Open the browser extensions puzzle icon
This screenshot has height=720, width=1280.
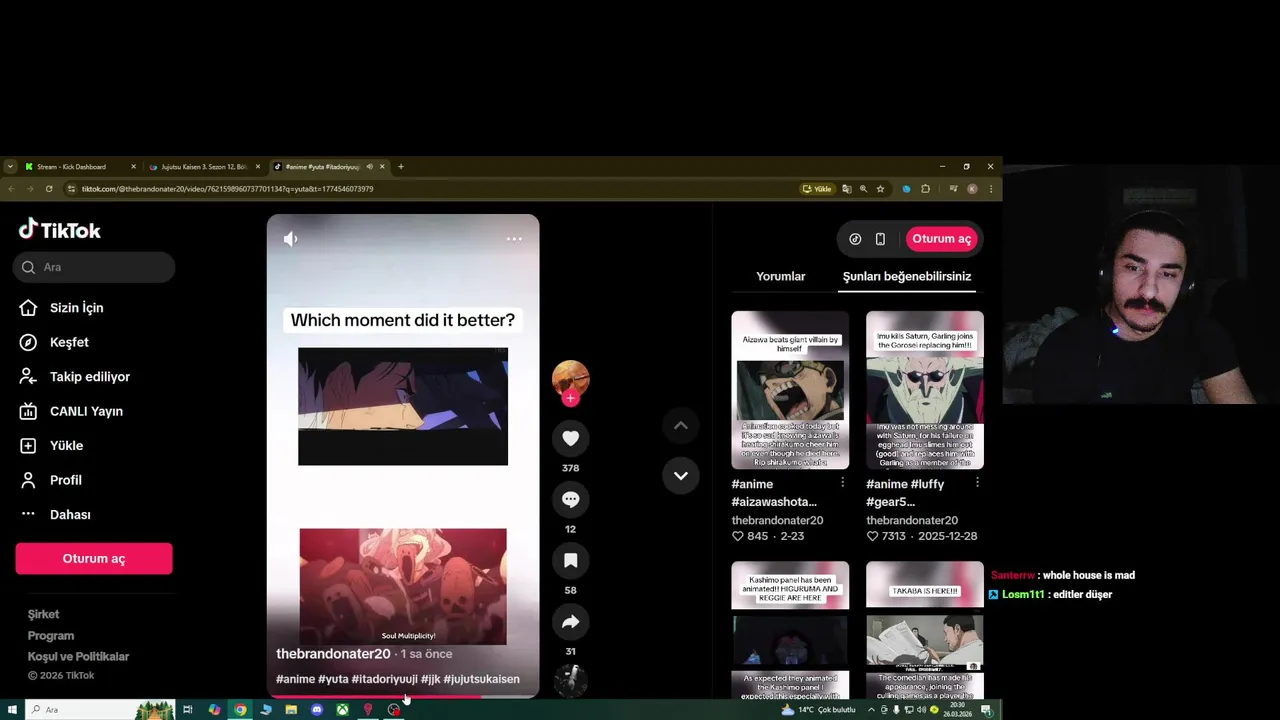click(x=926, y=189)
